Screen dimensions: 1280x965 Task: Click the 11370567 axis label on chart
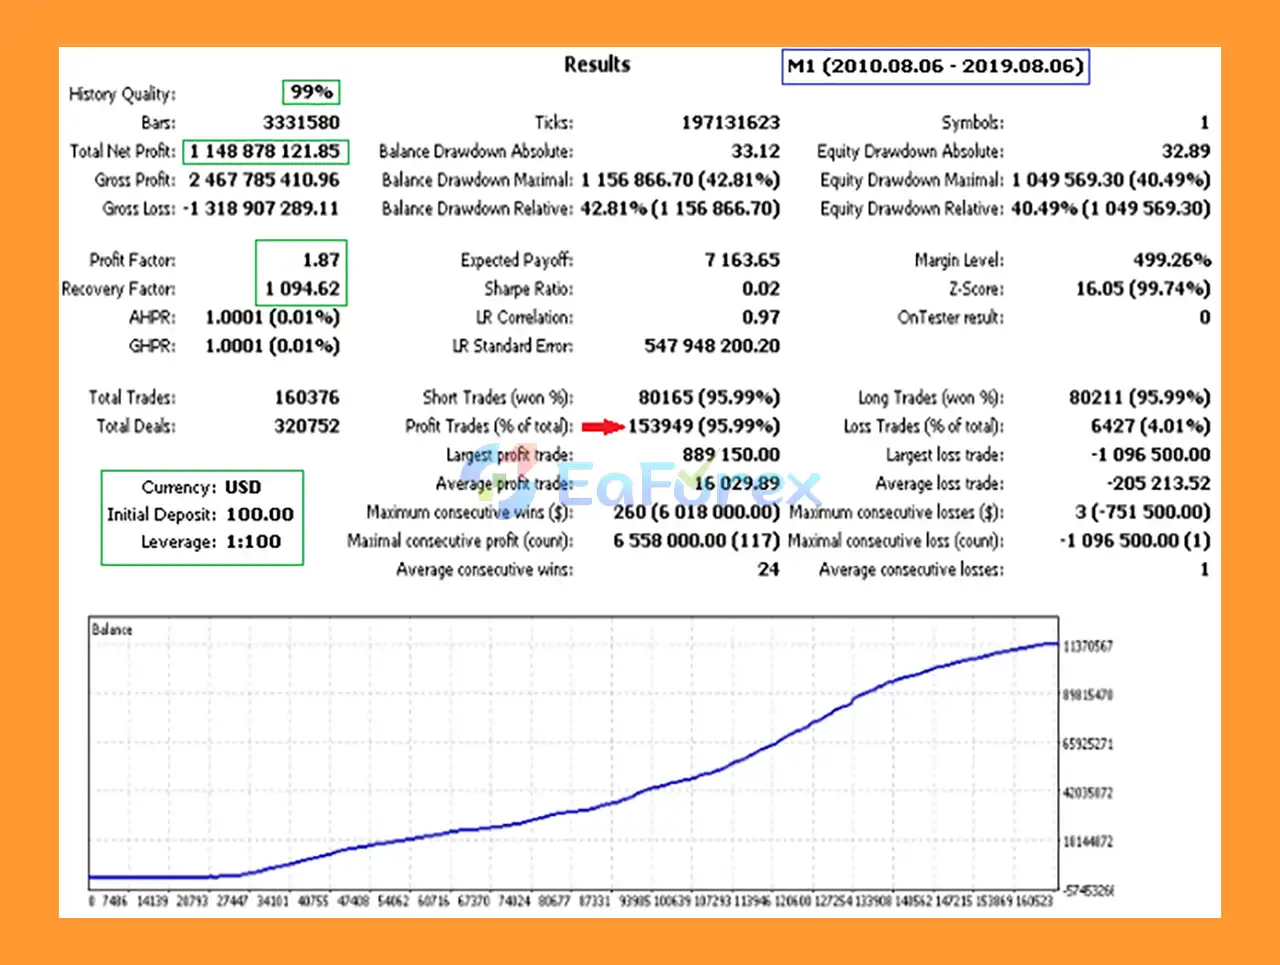coord(1087,647)
